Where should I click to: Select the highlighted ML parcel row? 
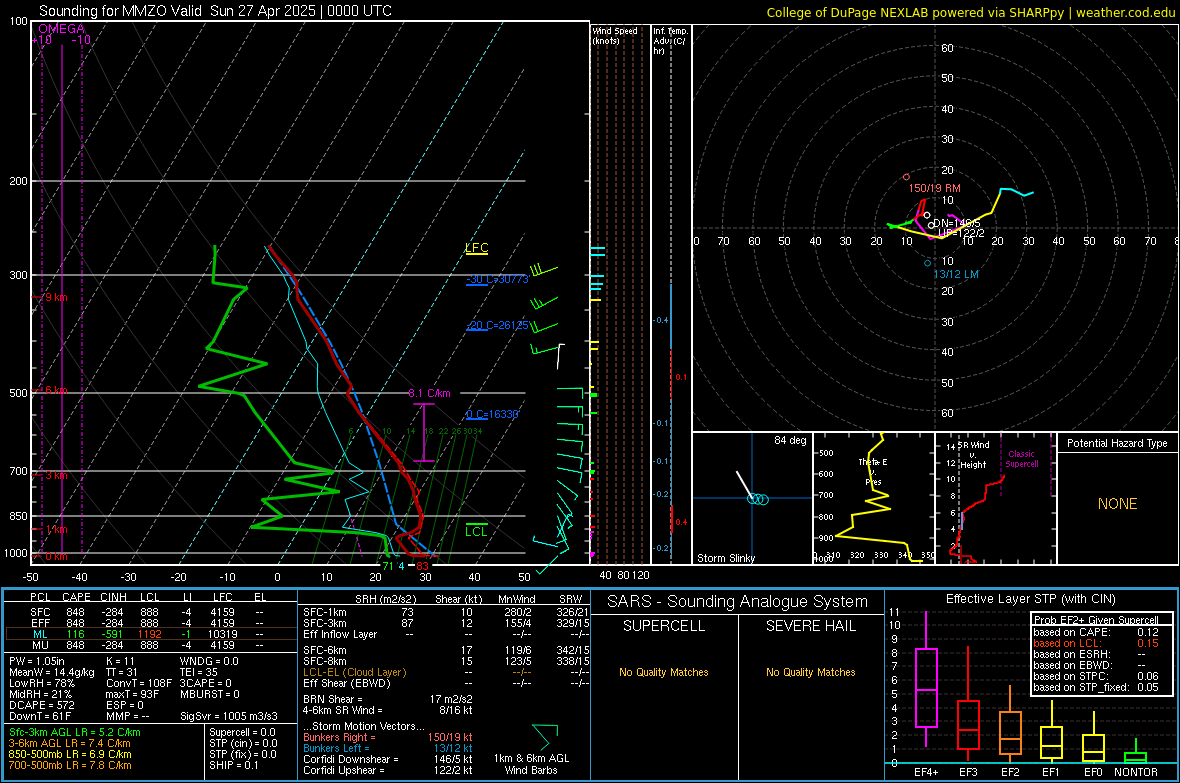coord(151,634)
